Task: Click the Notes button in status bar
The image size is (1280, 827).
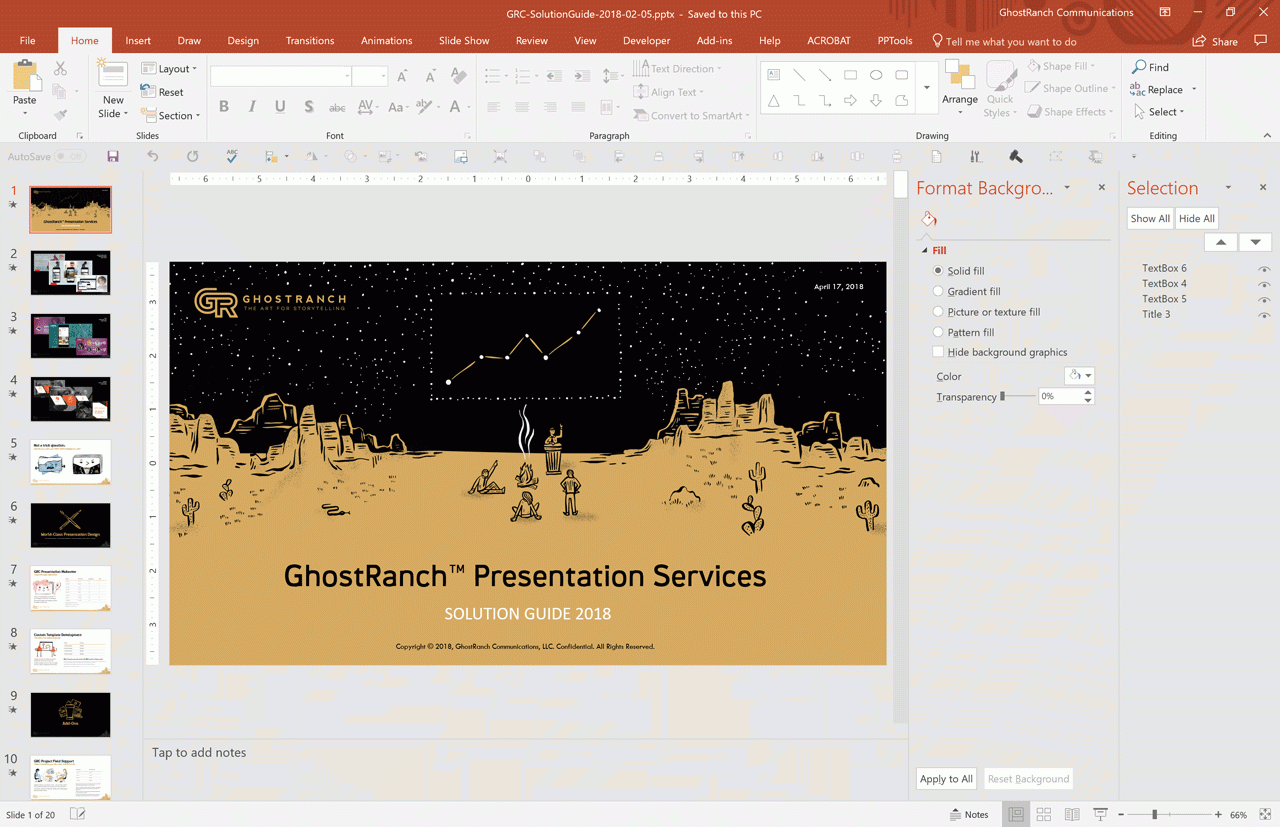Action: pos(969,815)
